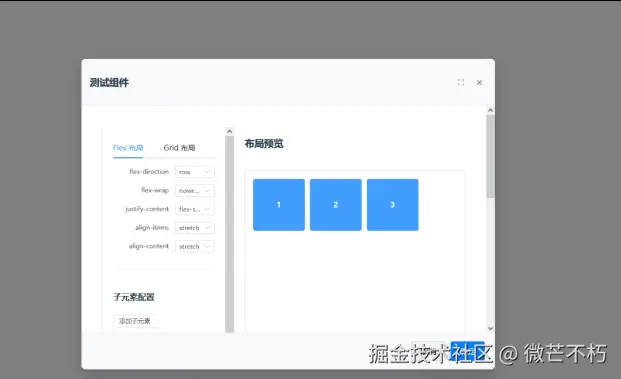Open the flex-direction dropdown
Viewport: 621px width, 379px height.
pos(194,172)
